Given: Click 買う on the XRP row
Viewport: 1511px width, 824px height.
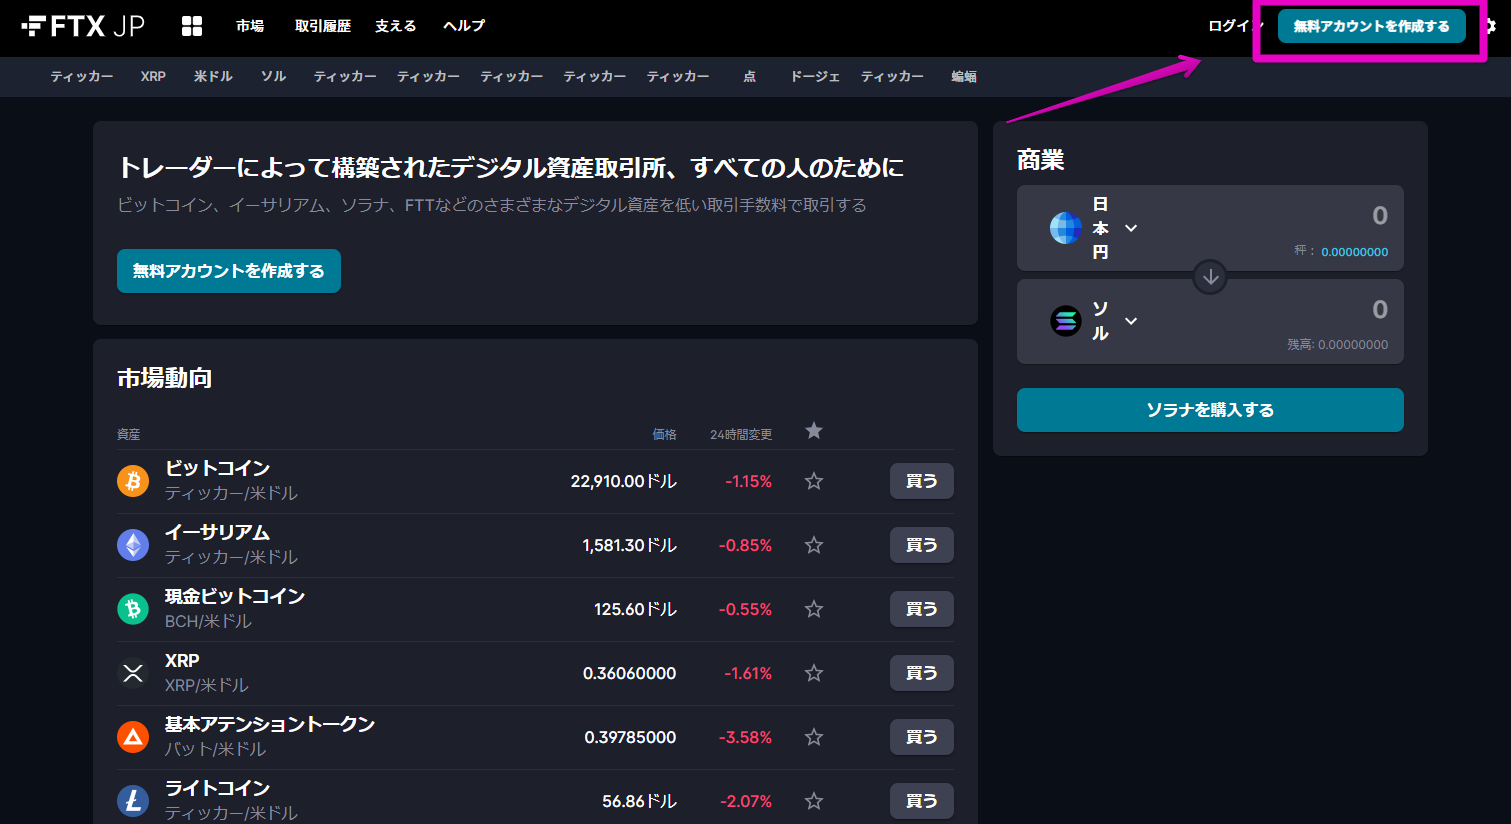Looking at the screenshot, I should [x=922, y=673].
